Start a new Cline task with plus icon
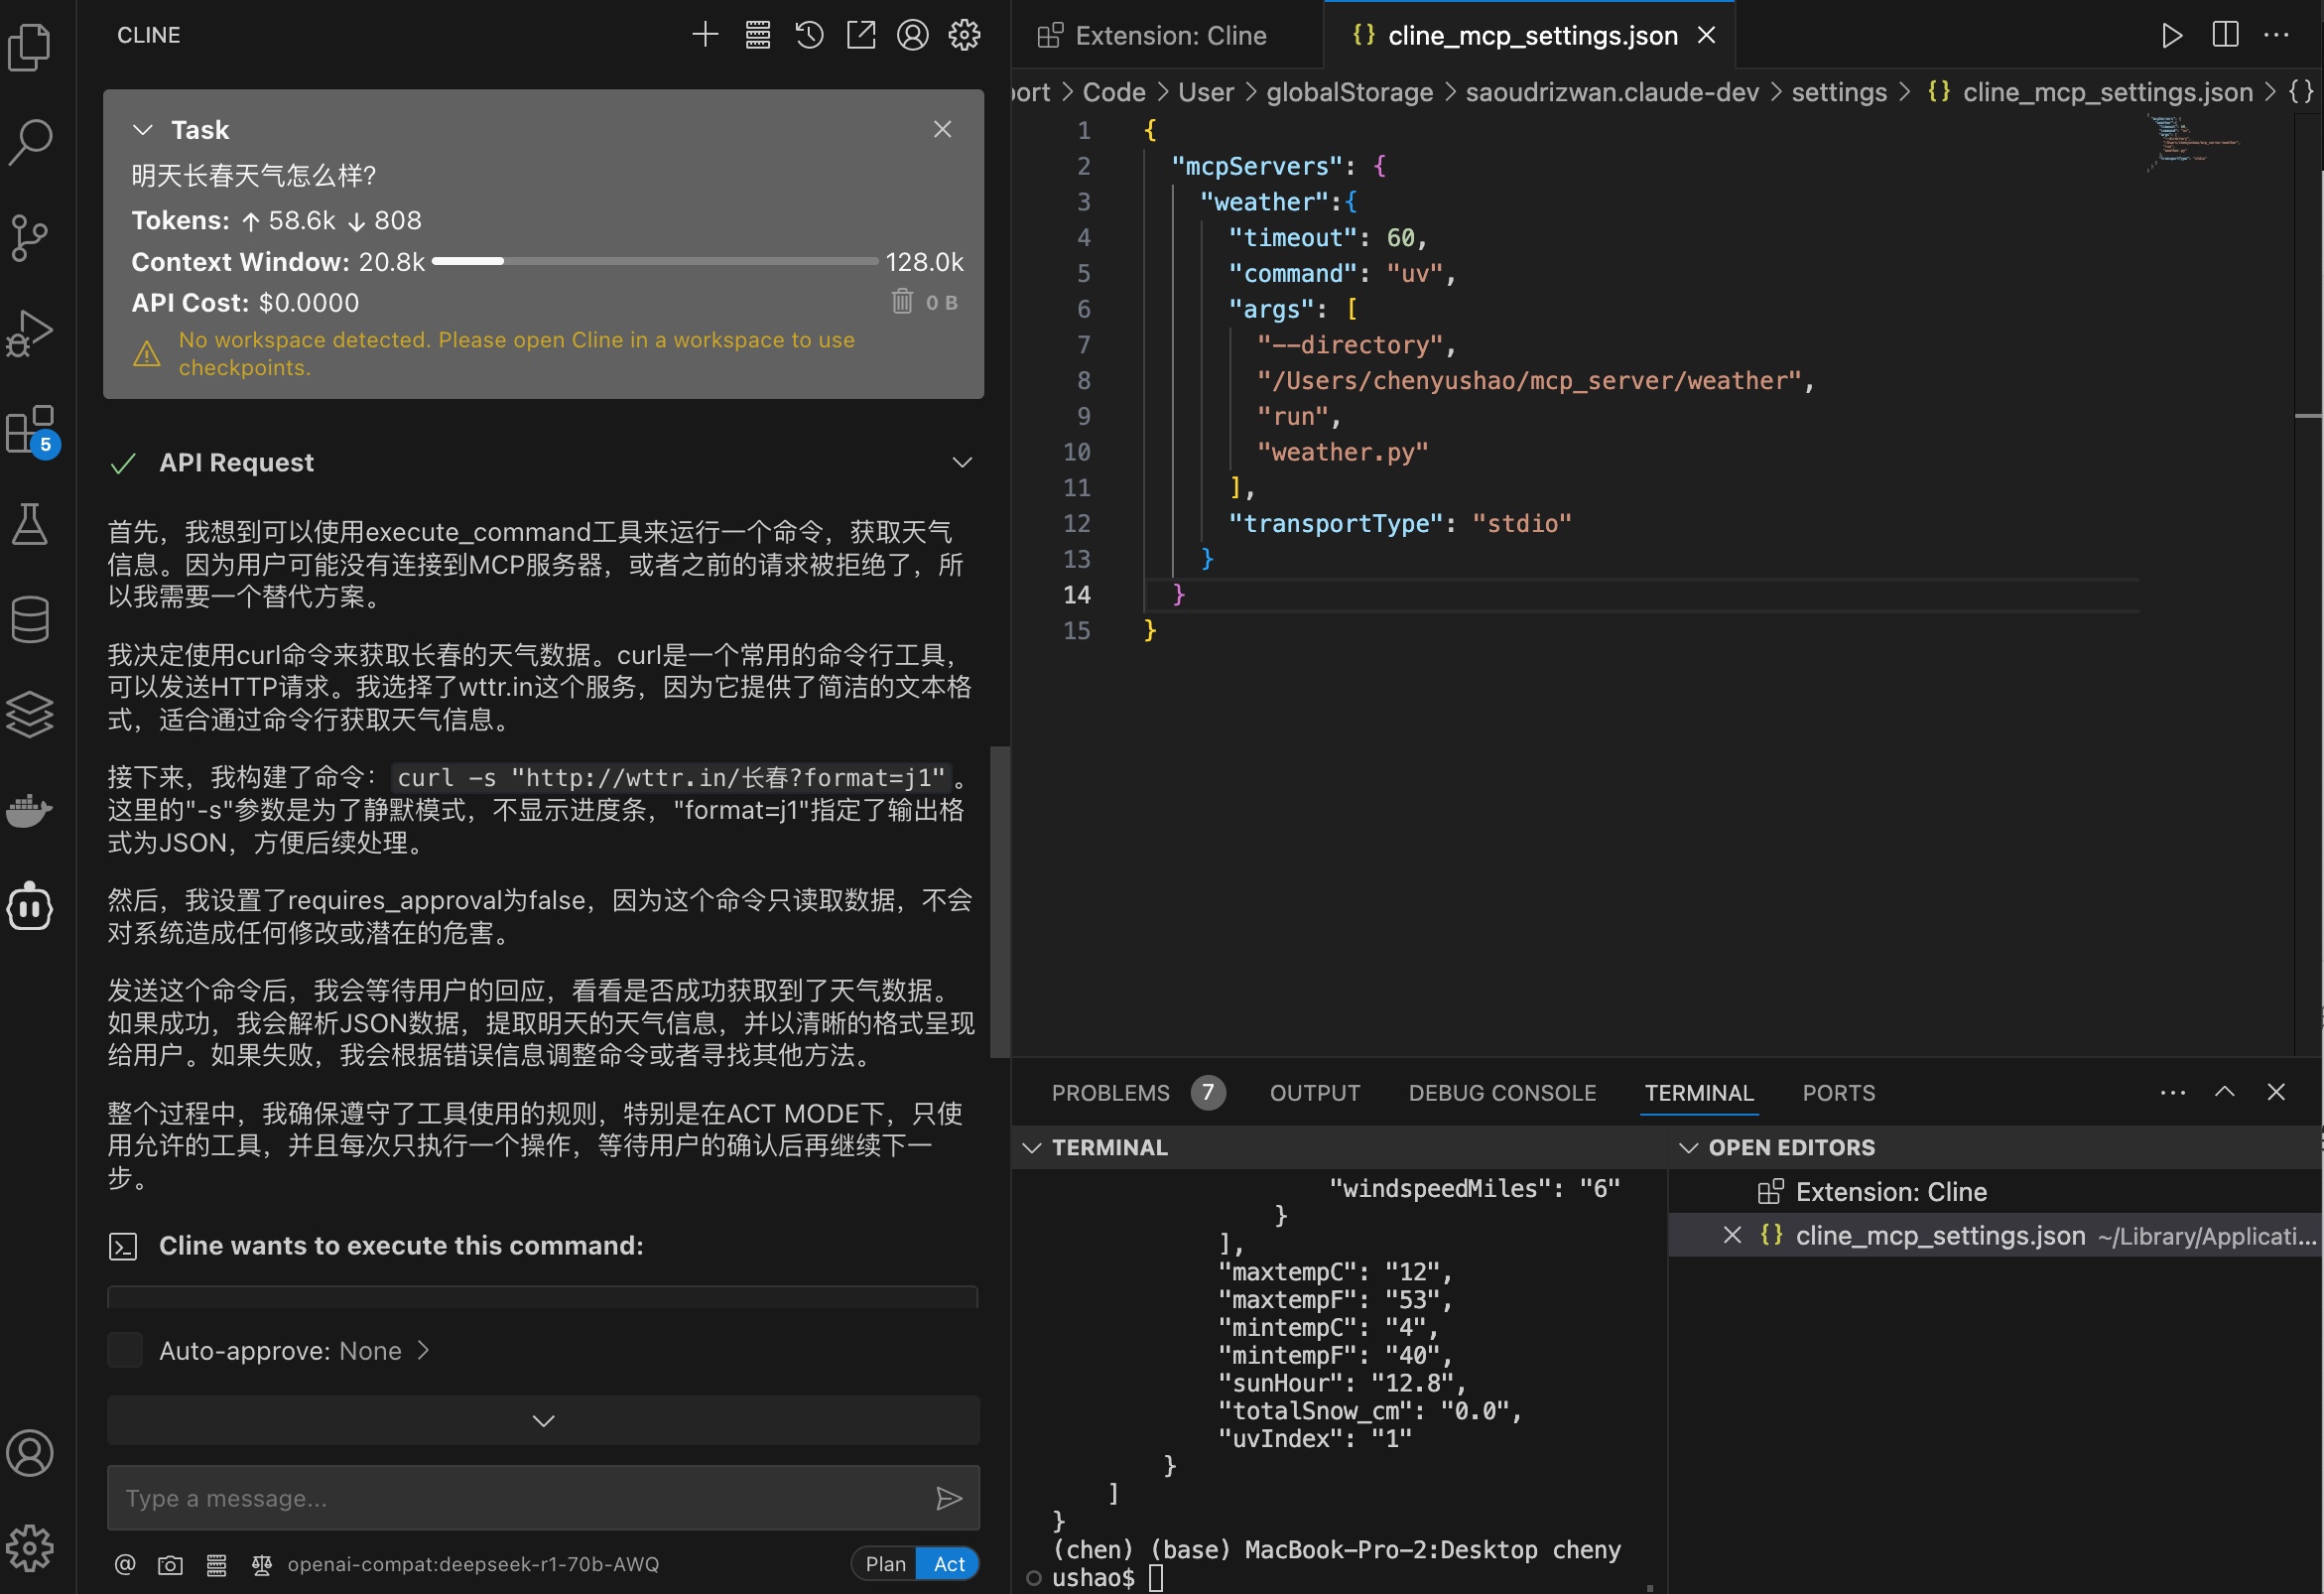The width and height of the screenshot is (2324, 1594). 705,35
